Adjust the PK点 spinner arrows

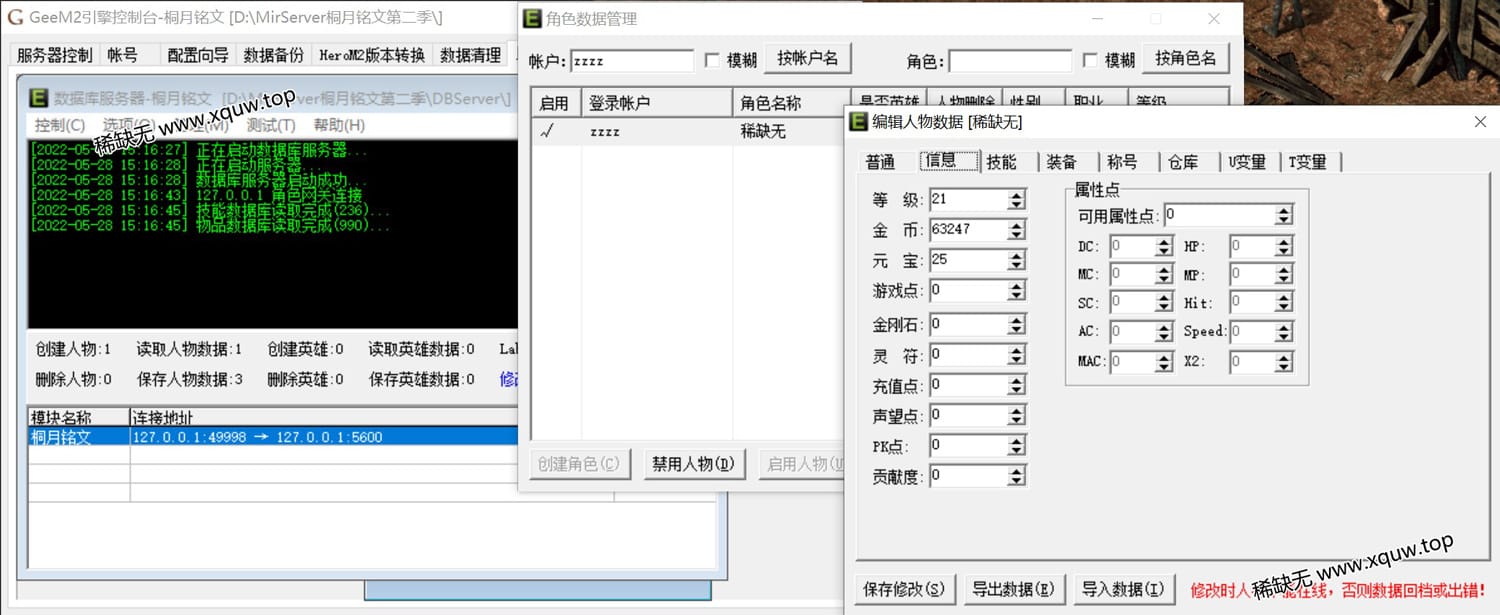tap(1017, 445)
